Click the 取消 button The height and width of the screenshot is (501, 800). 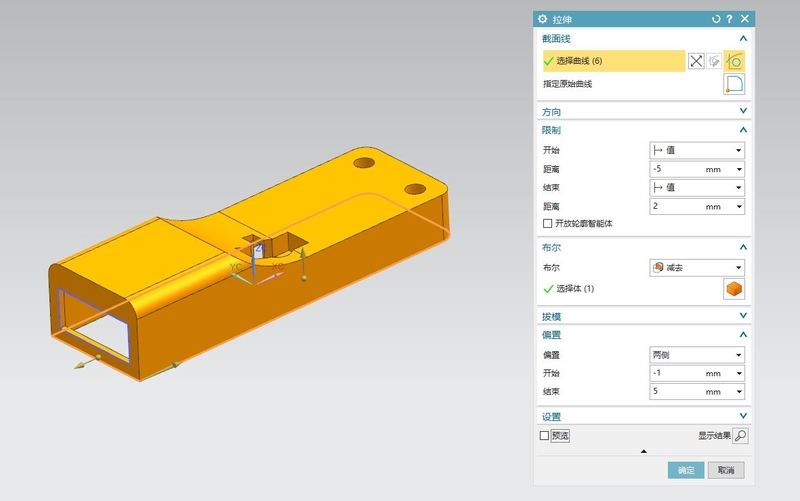pyautogui.click(x=726, y=470)
